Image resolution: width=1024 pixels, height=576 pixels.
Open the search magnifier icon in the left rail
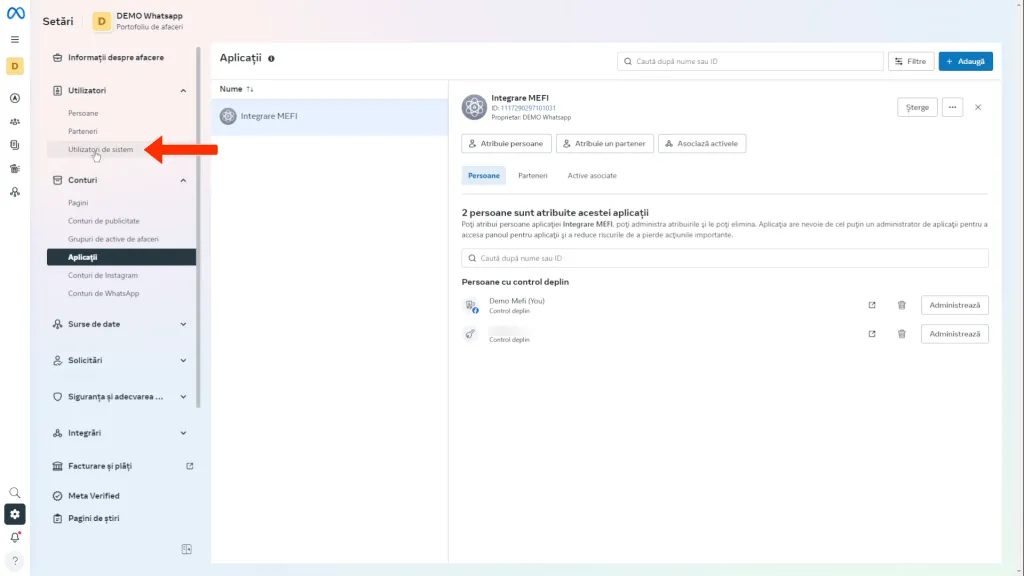click(x=15, y=492)
